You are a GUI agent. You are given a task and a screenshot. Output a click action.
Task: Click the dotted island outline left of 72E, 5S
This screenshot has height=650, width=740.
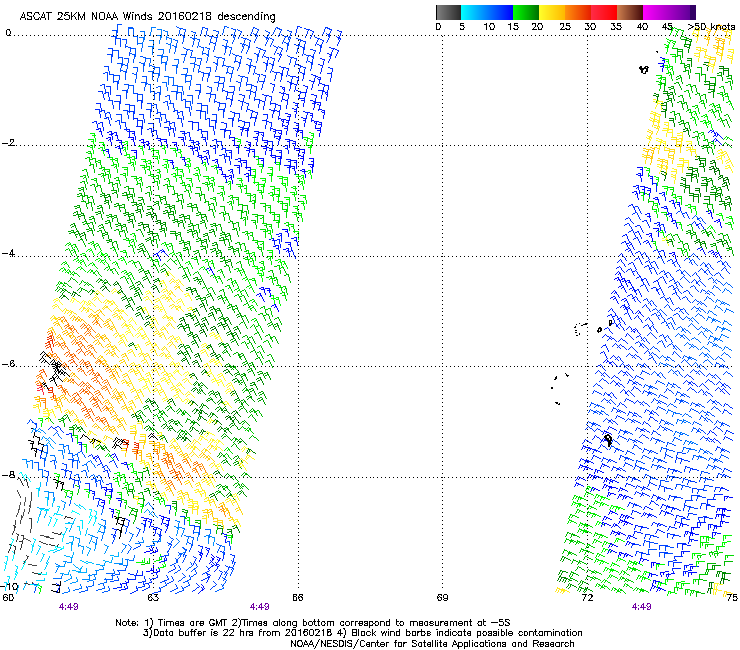click(580, 329)
